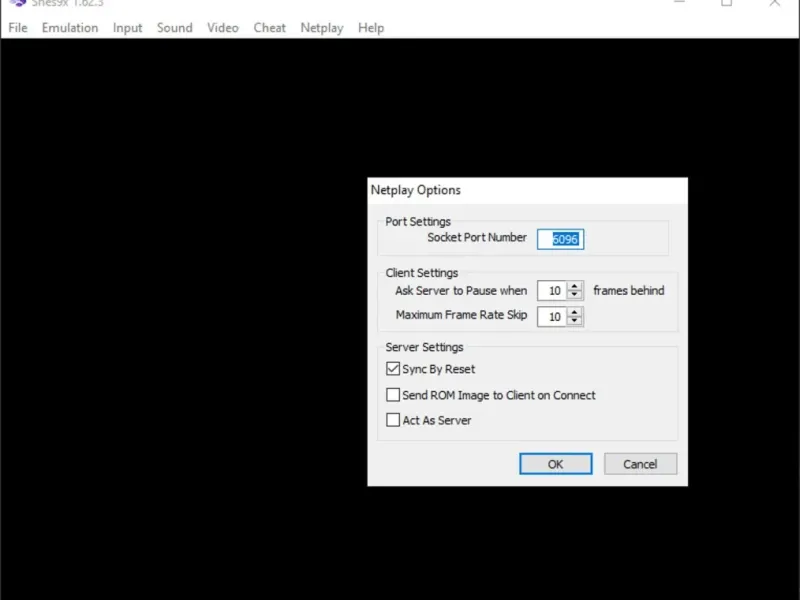This screenshot has width=800, height=600.
Task: Decrease Maximum Frame Rate Skip value
Action: pyautogui.click(x=574, y=320)
